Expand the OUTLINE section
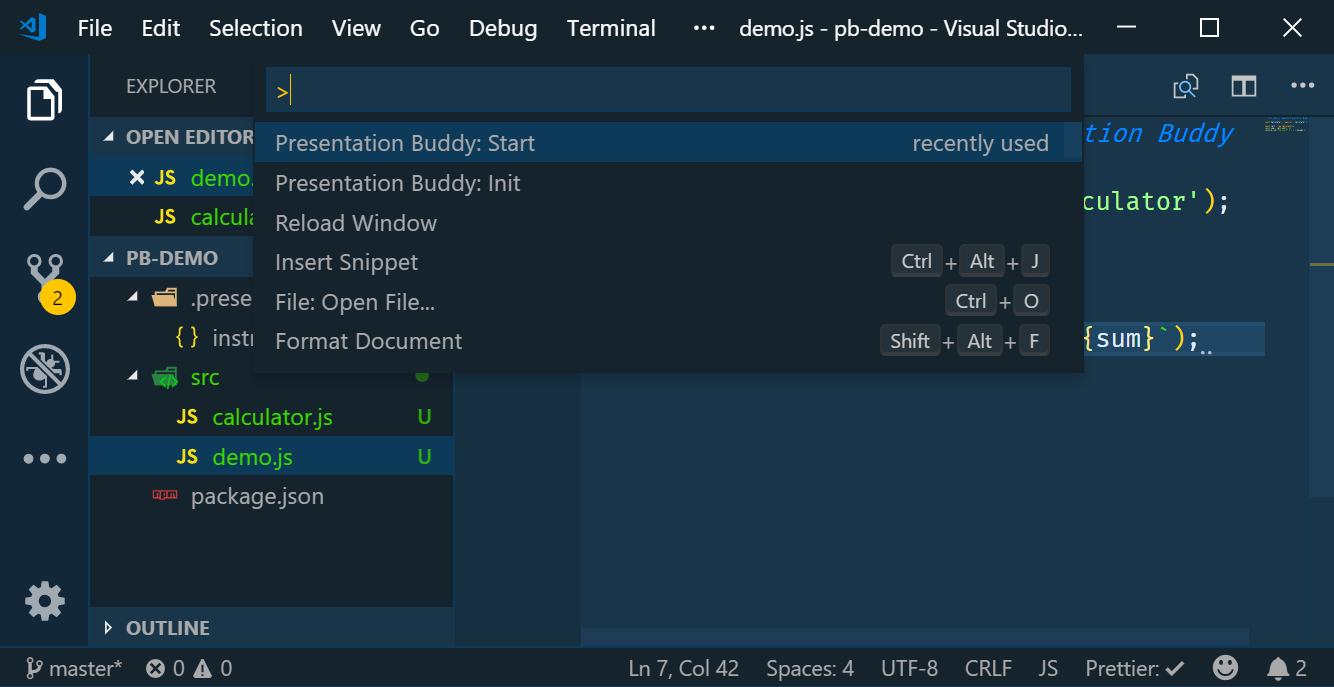This screenshot has height=687, width=1334. pyautogui.click(x=109, y=628)
